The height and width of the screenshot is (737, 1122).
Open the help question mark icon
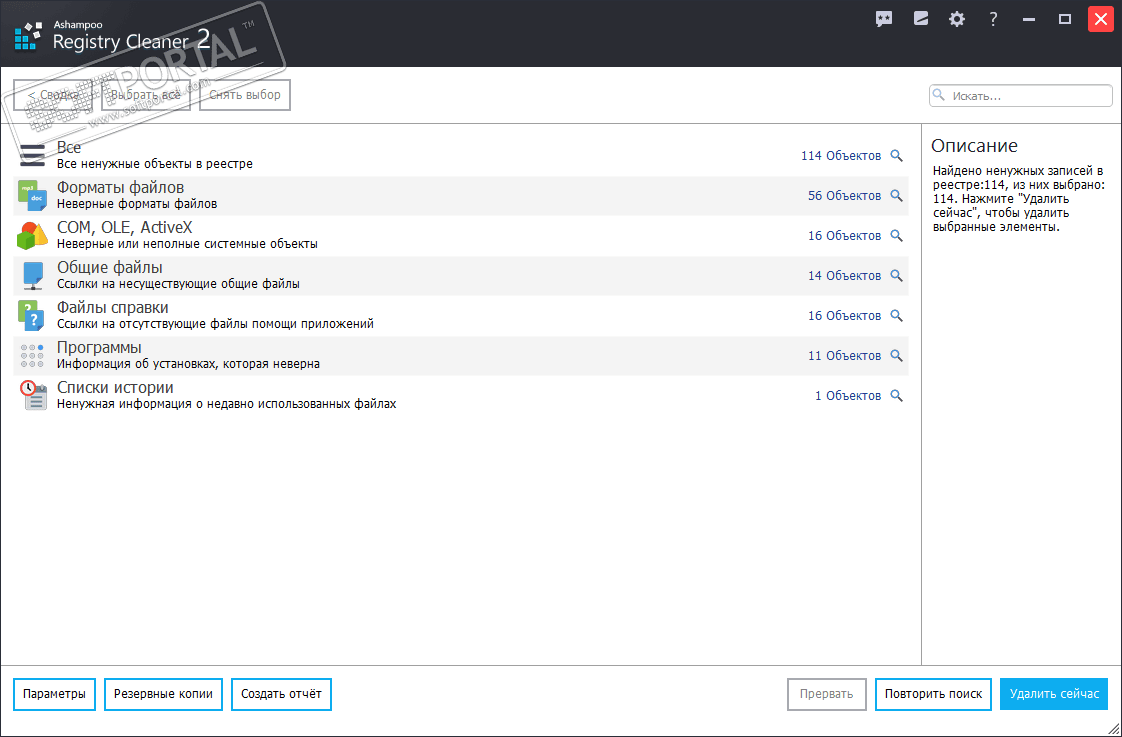[993, 19]
